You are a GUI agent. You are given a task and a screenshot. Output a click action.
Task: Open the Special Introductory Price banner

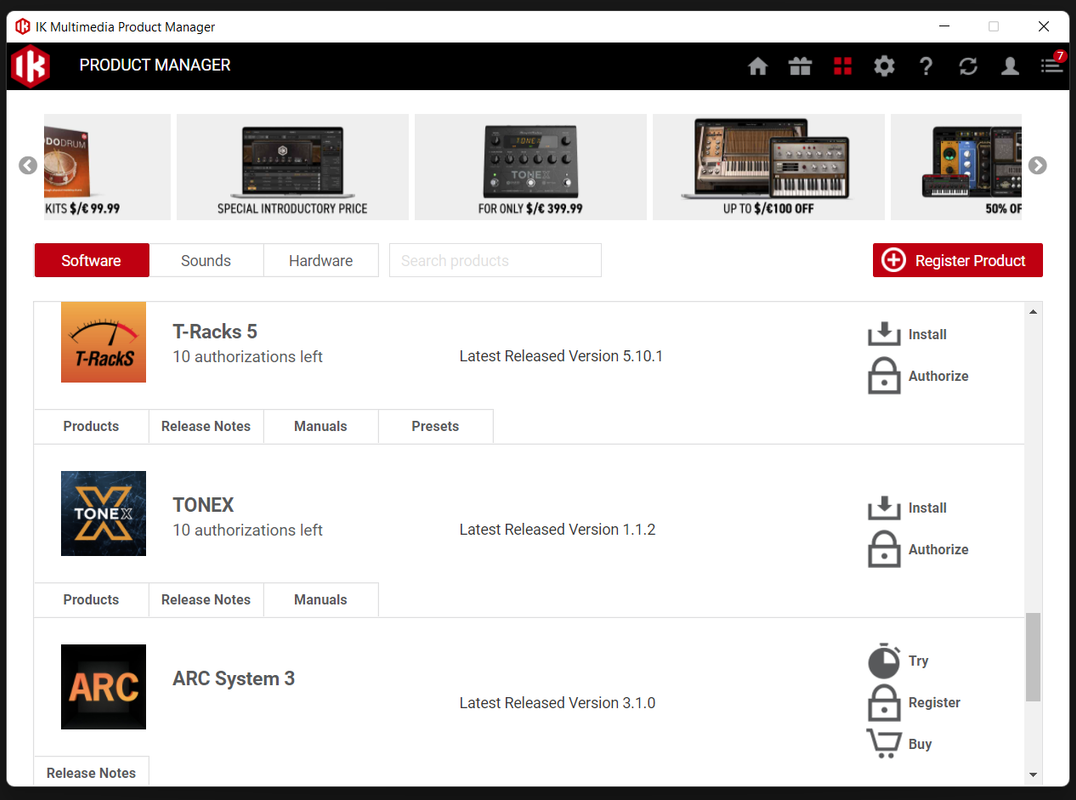tap(292, 167)
